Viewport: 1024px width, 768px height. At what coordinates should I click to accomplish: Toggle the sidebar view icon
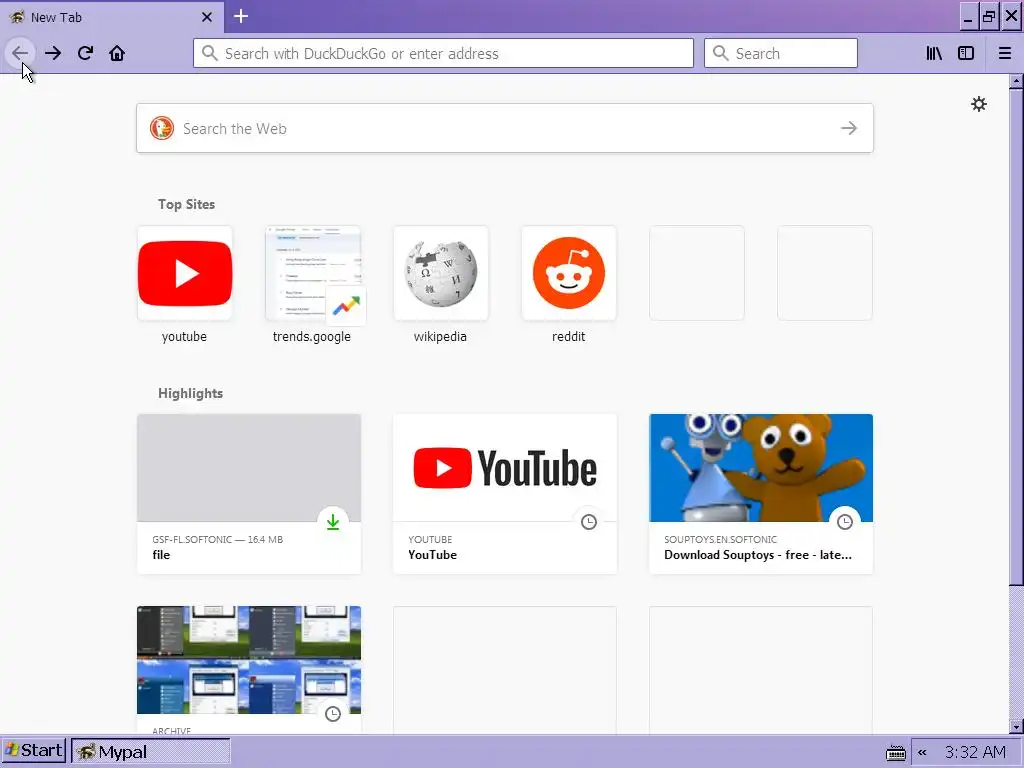click(966, 53)
